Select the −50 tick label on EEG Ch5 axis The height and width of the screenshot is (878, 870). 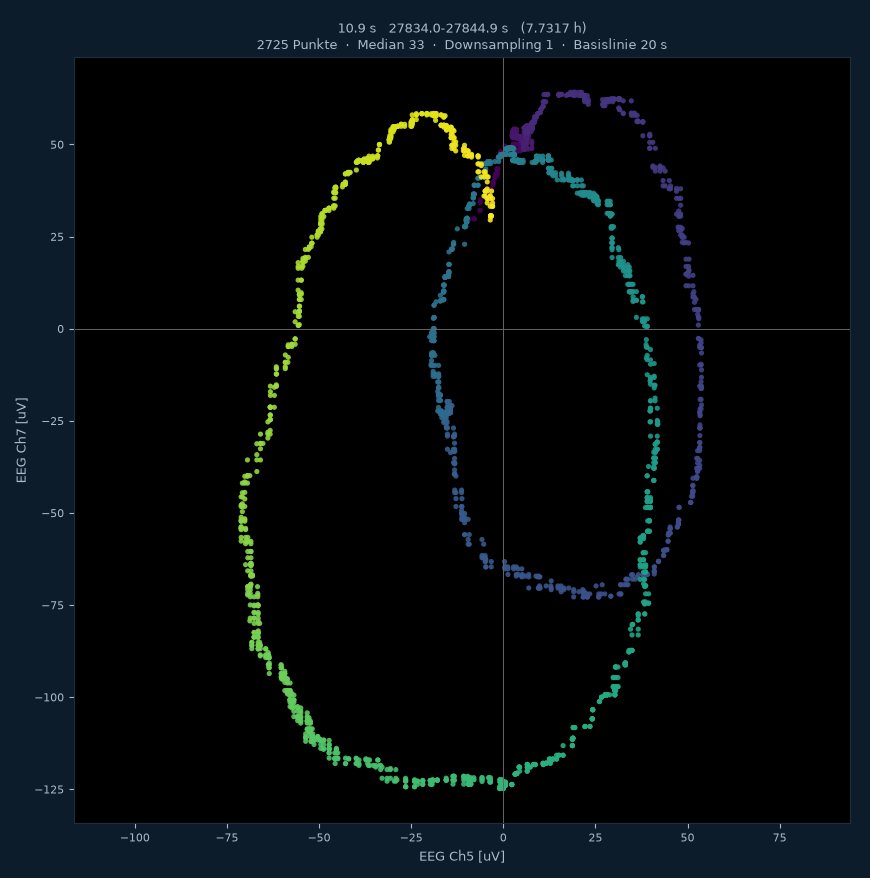[319, 838]
